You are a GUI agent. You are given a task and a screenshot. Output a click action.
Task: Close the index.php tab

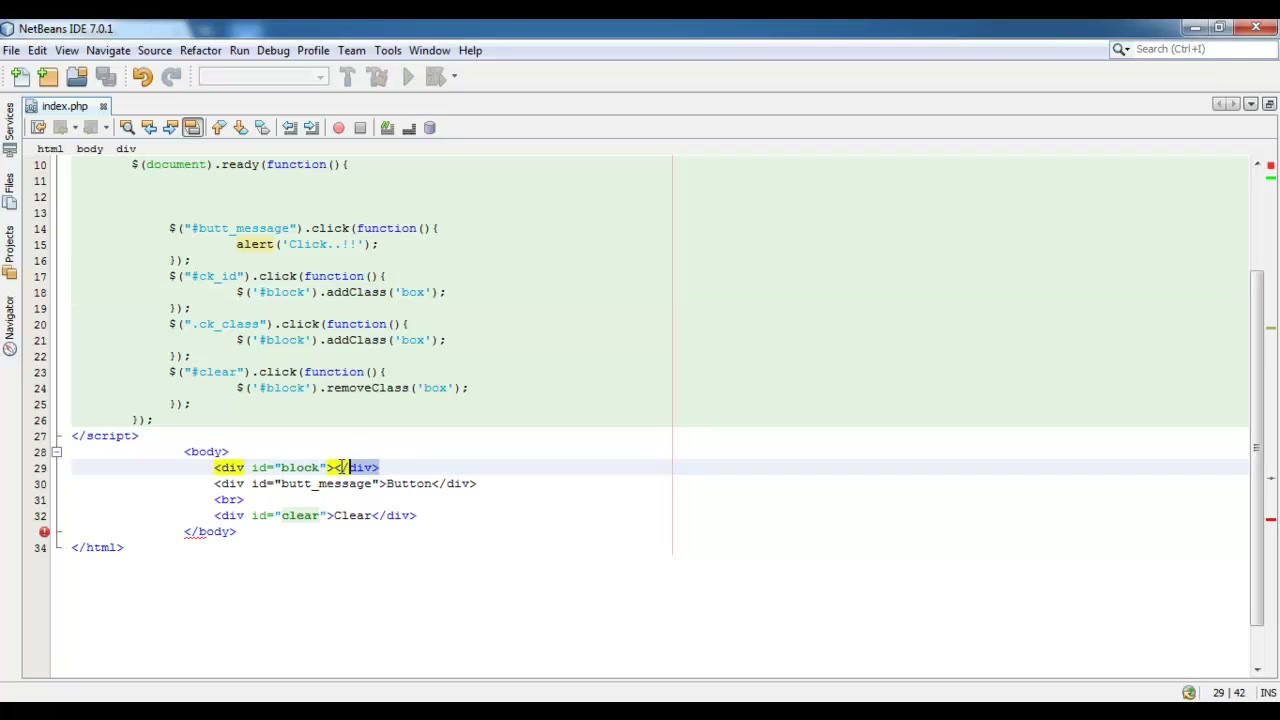[103, 106]
